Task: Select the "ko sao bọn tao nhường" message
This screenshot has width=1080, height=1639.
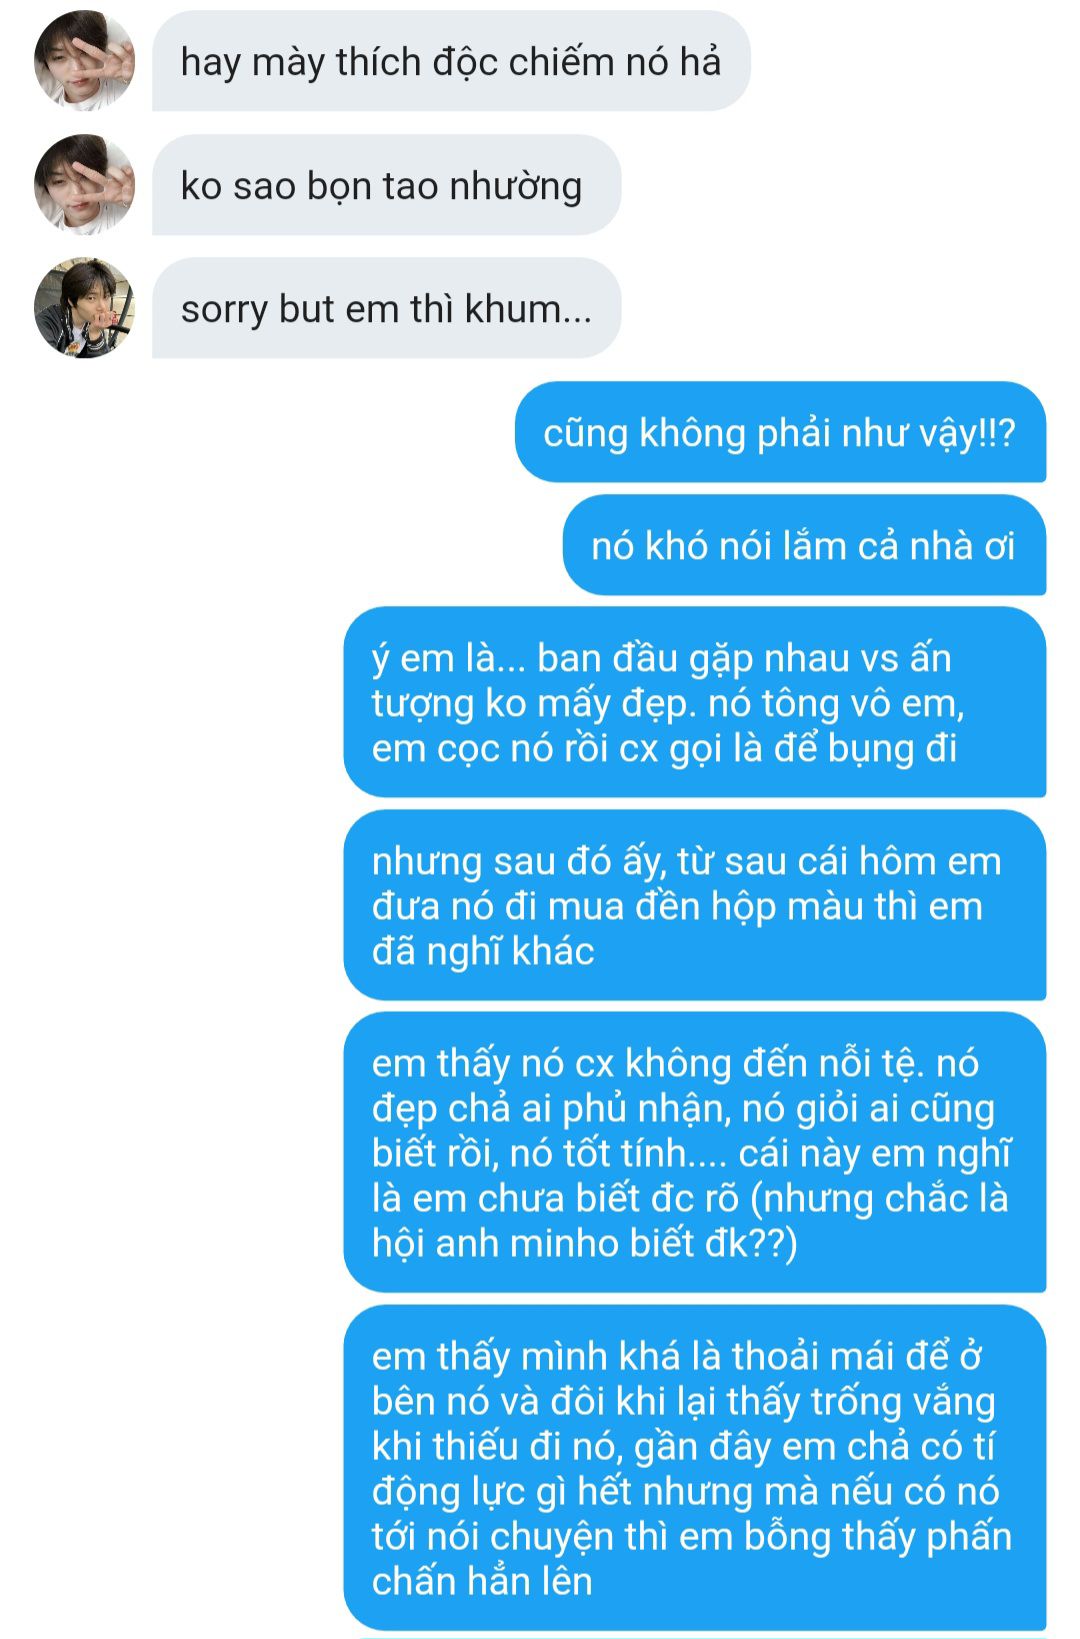Action: point(386,185)
